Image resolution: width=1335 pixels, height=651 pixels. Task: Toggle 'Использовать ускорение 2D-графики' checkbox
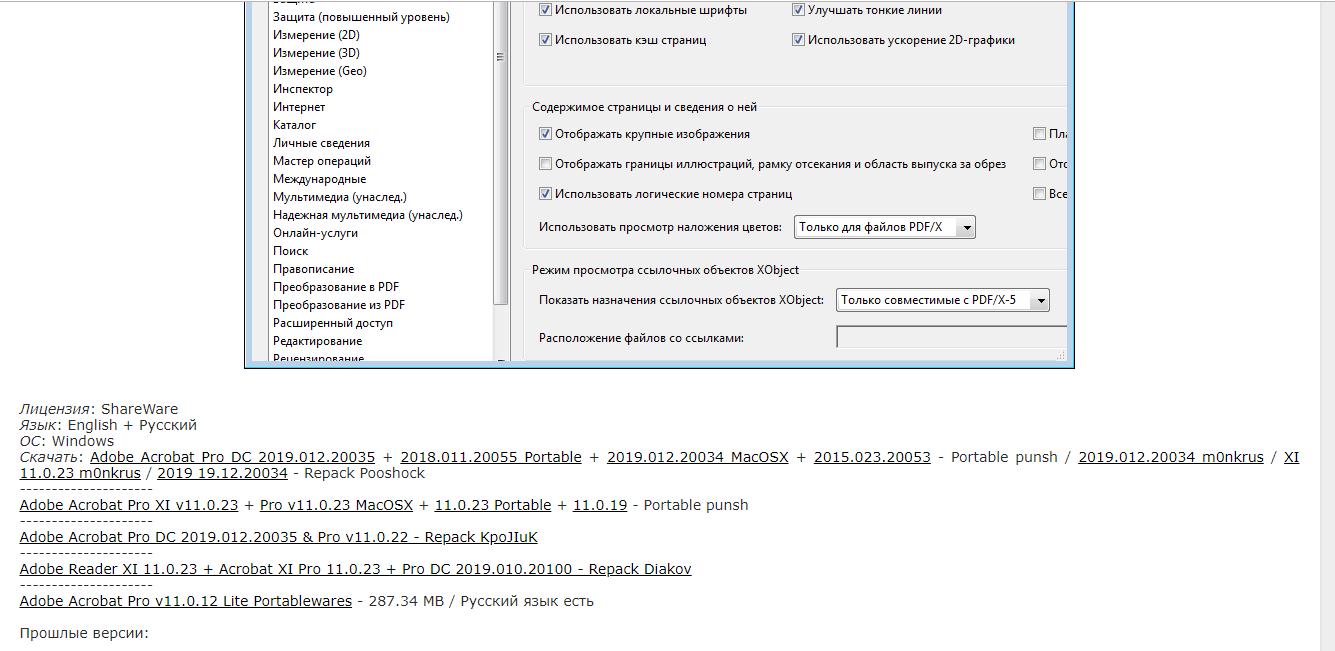(799, 40)
